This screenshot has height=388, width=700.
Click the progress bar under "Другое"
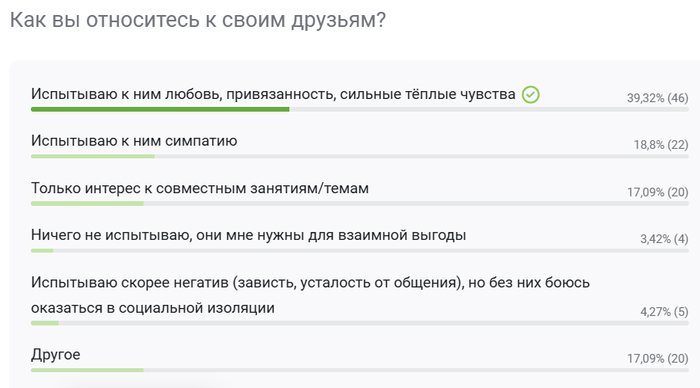click(360, 370)
